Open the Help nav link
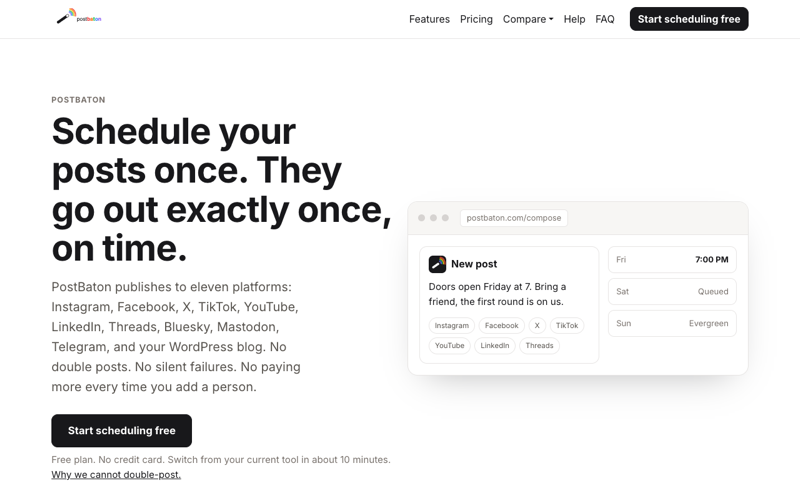Viewport: 800px width, 500px height. coord(574,19)
